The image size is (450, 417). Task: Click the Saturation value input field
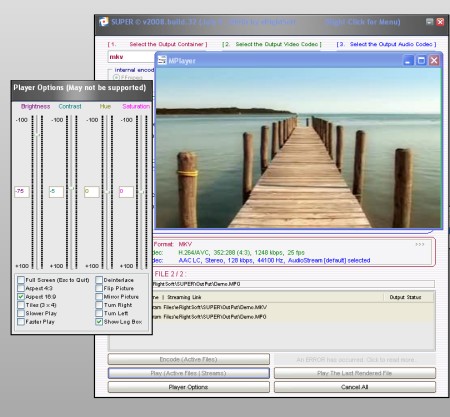126,192
